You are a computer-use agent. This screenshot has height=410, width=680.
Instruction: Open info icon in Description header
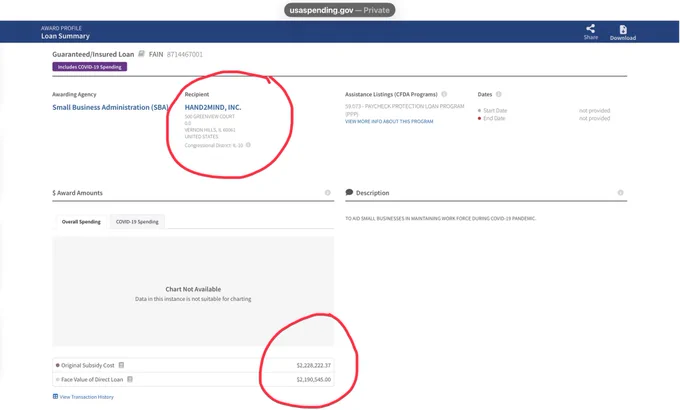[620, 193]
